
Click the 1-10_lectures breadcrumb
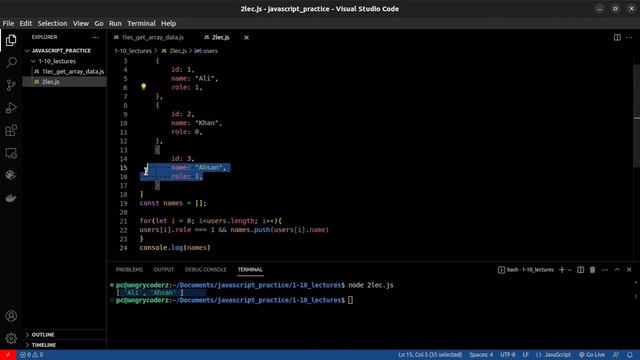coord(133,51)
